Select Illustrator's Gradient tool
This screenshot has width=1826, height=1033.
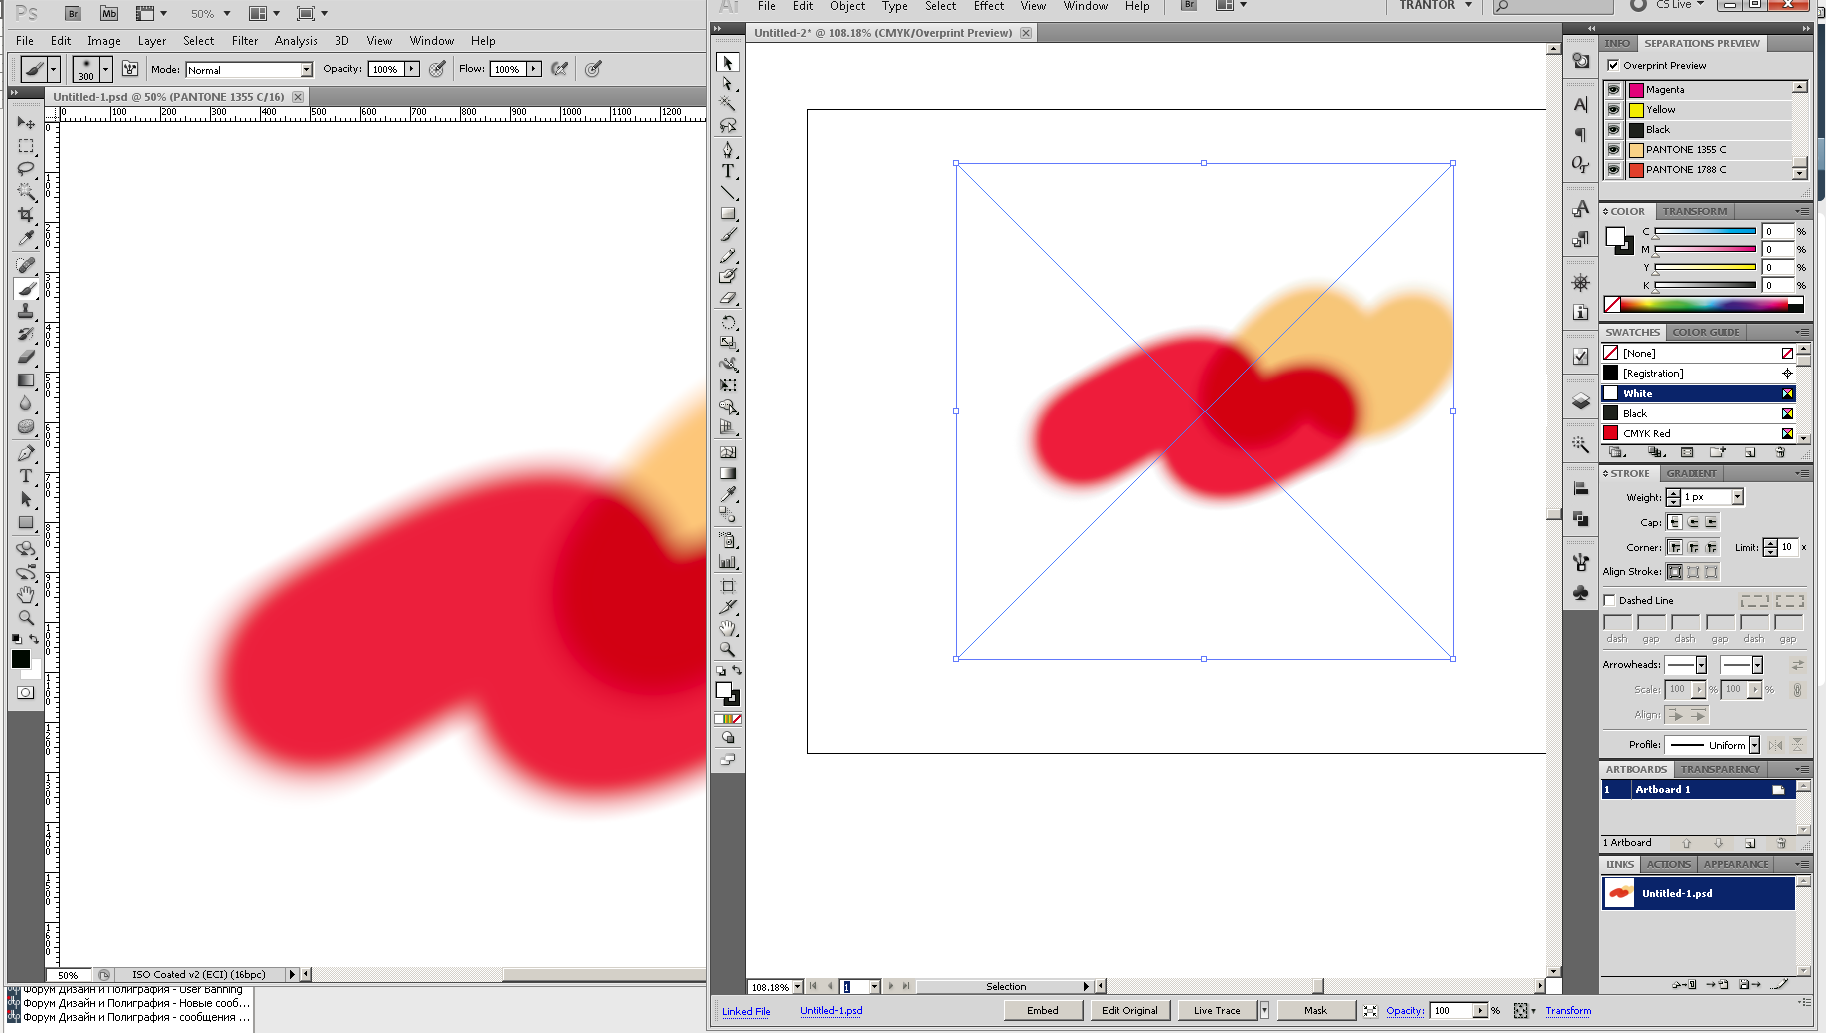(x=728, y=473)
